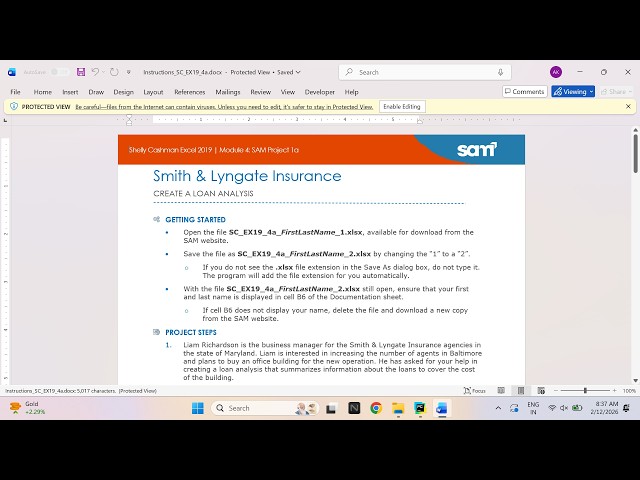Click the PROJECT STEPS heading
This screenshot has width=640, height=480.
click(191, 332)
